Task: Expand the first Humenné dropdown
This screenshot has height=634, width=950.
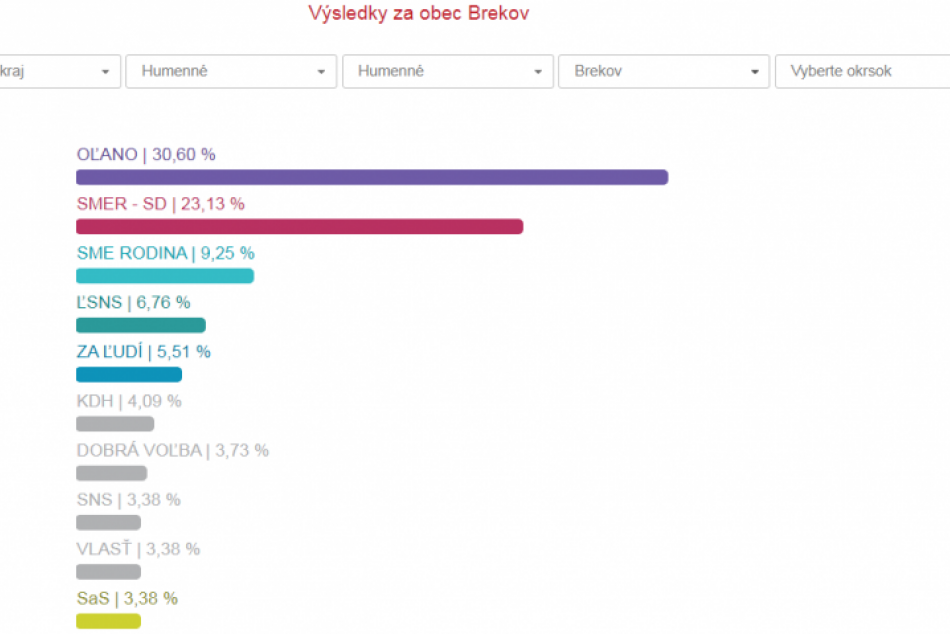Action: tap(231, 72)
